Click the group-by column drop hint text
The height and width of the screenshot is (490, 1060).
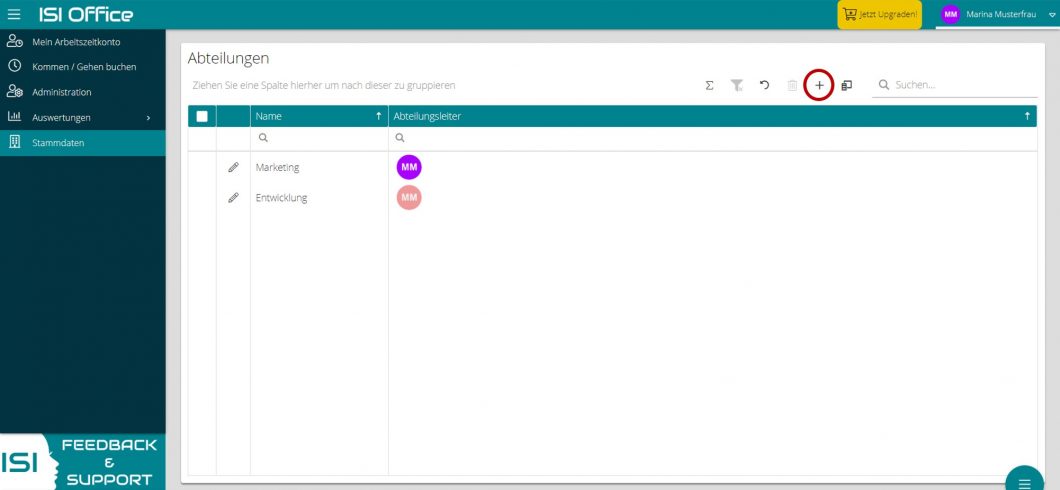[324, 86]
